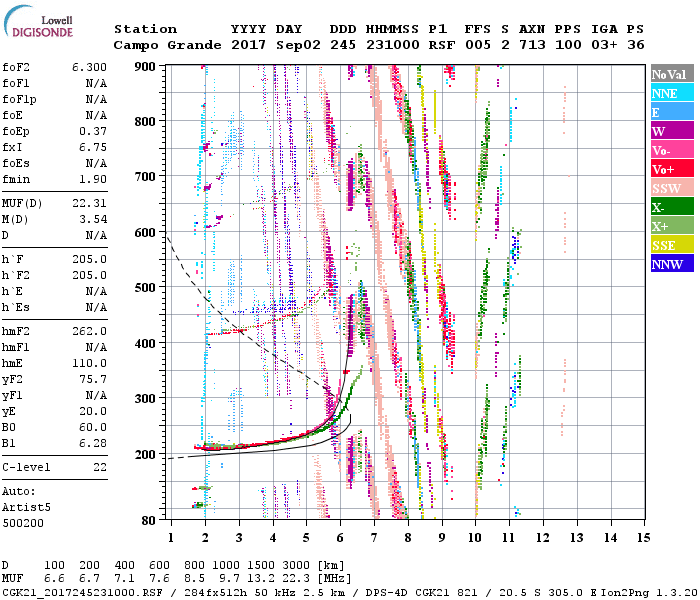Screen dimensions: 700x600
Task: Click the 6 MHz x-axis label
Action: tap(340, 538)
